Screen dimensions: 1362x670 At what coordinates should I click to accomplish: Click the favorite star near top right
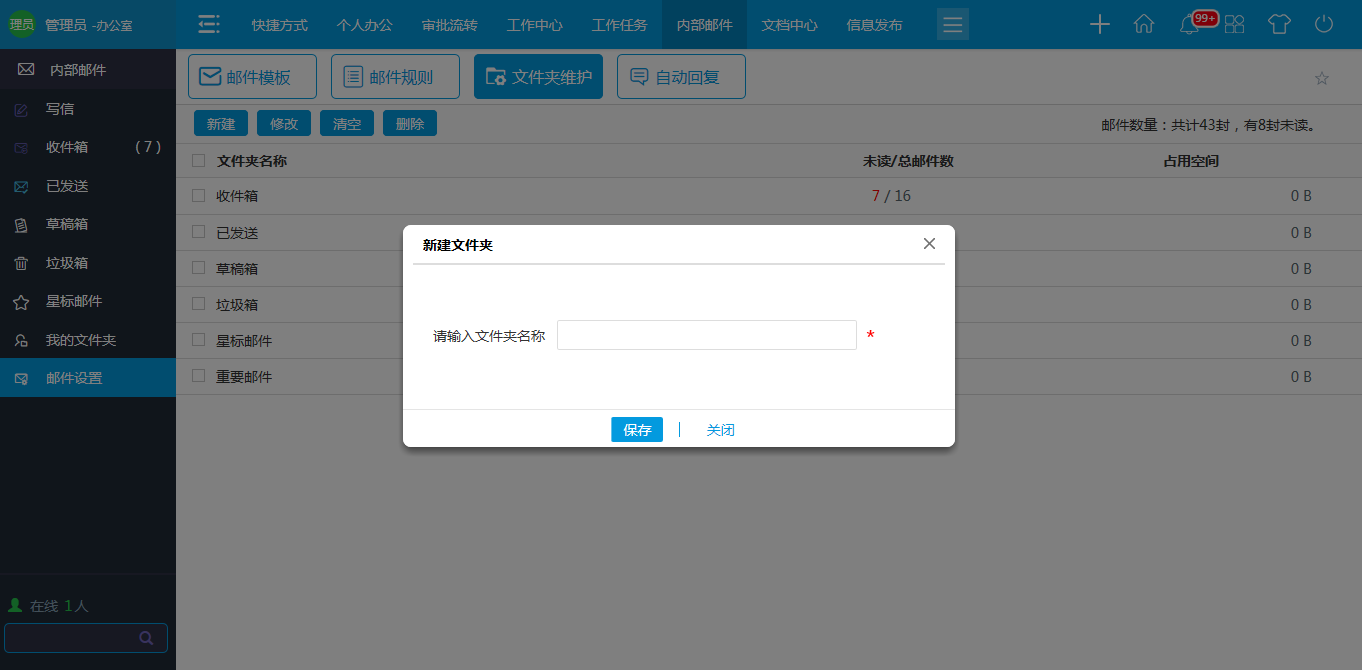(x=1322, y=77)
